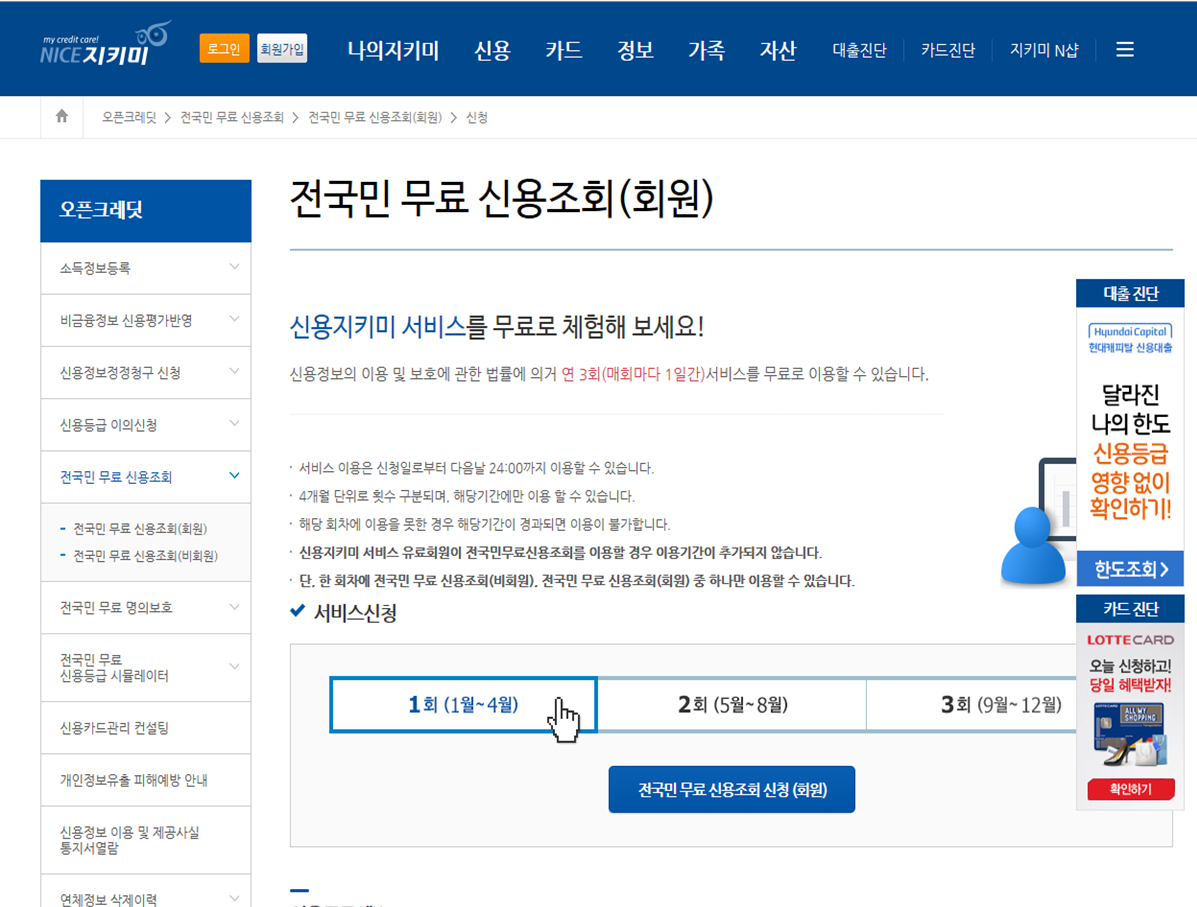This screenshot has height=907, width=1197.
Task: Click the NICE지키미 logo
Action: (x=105, y=44)
